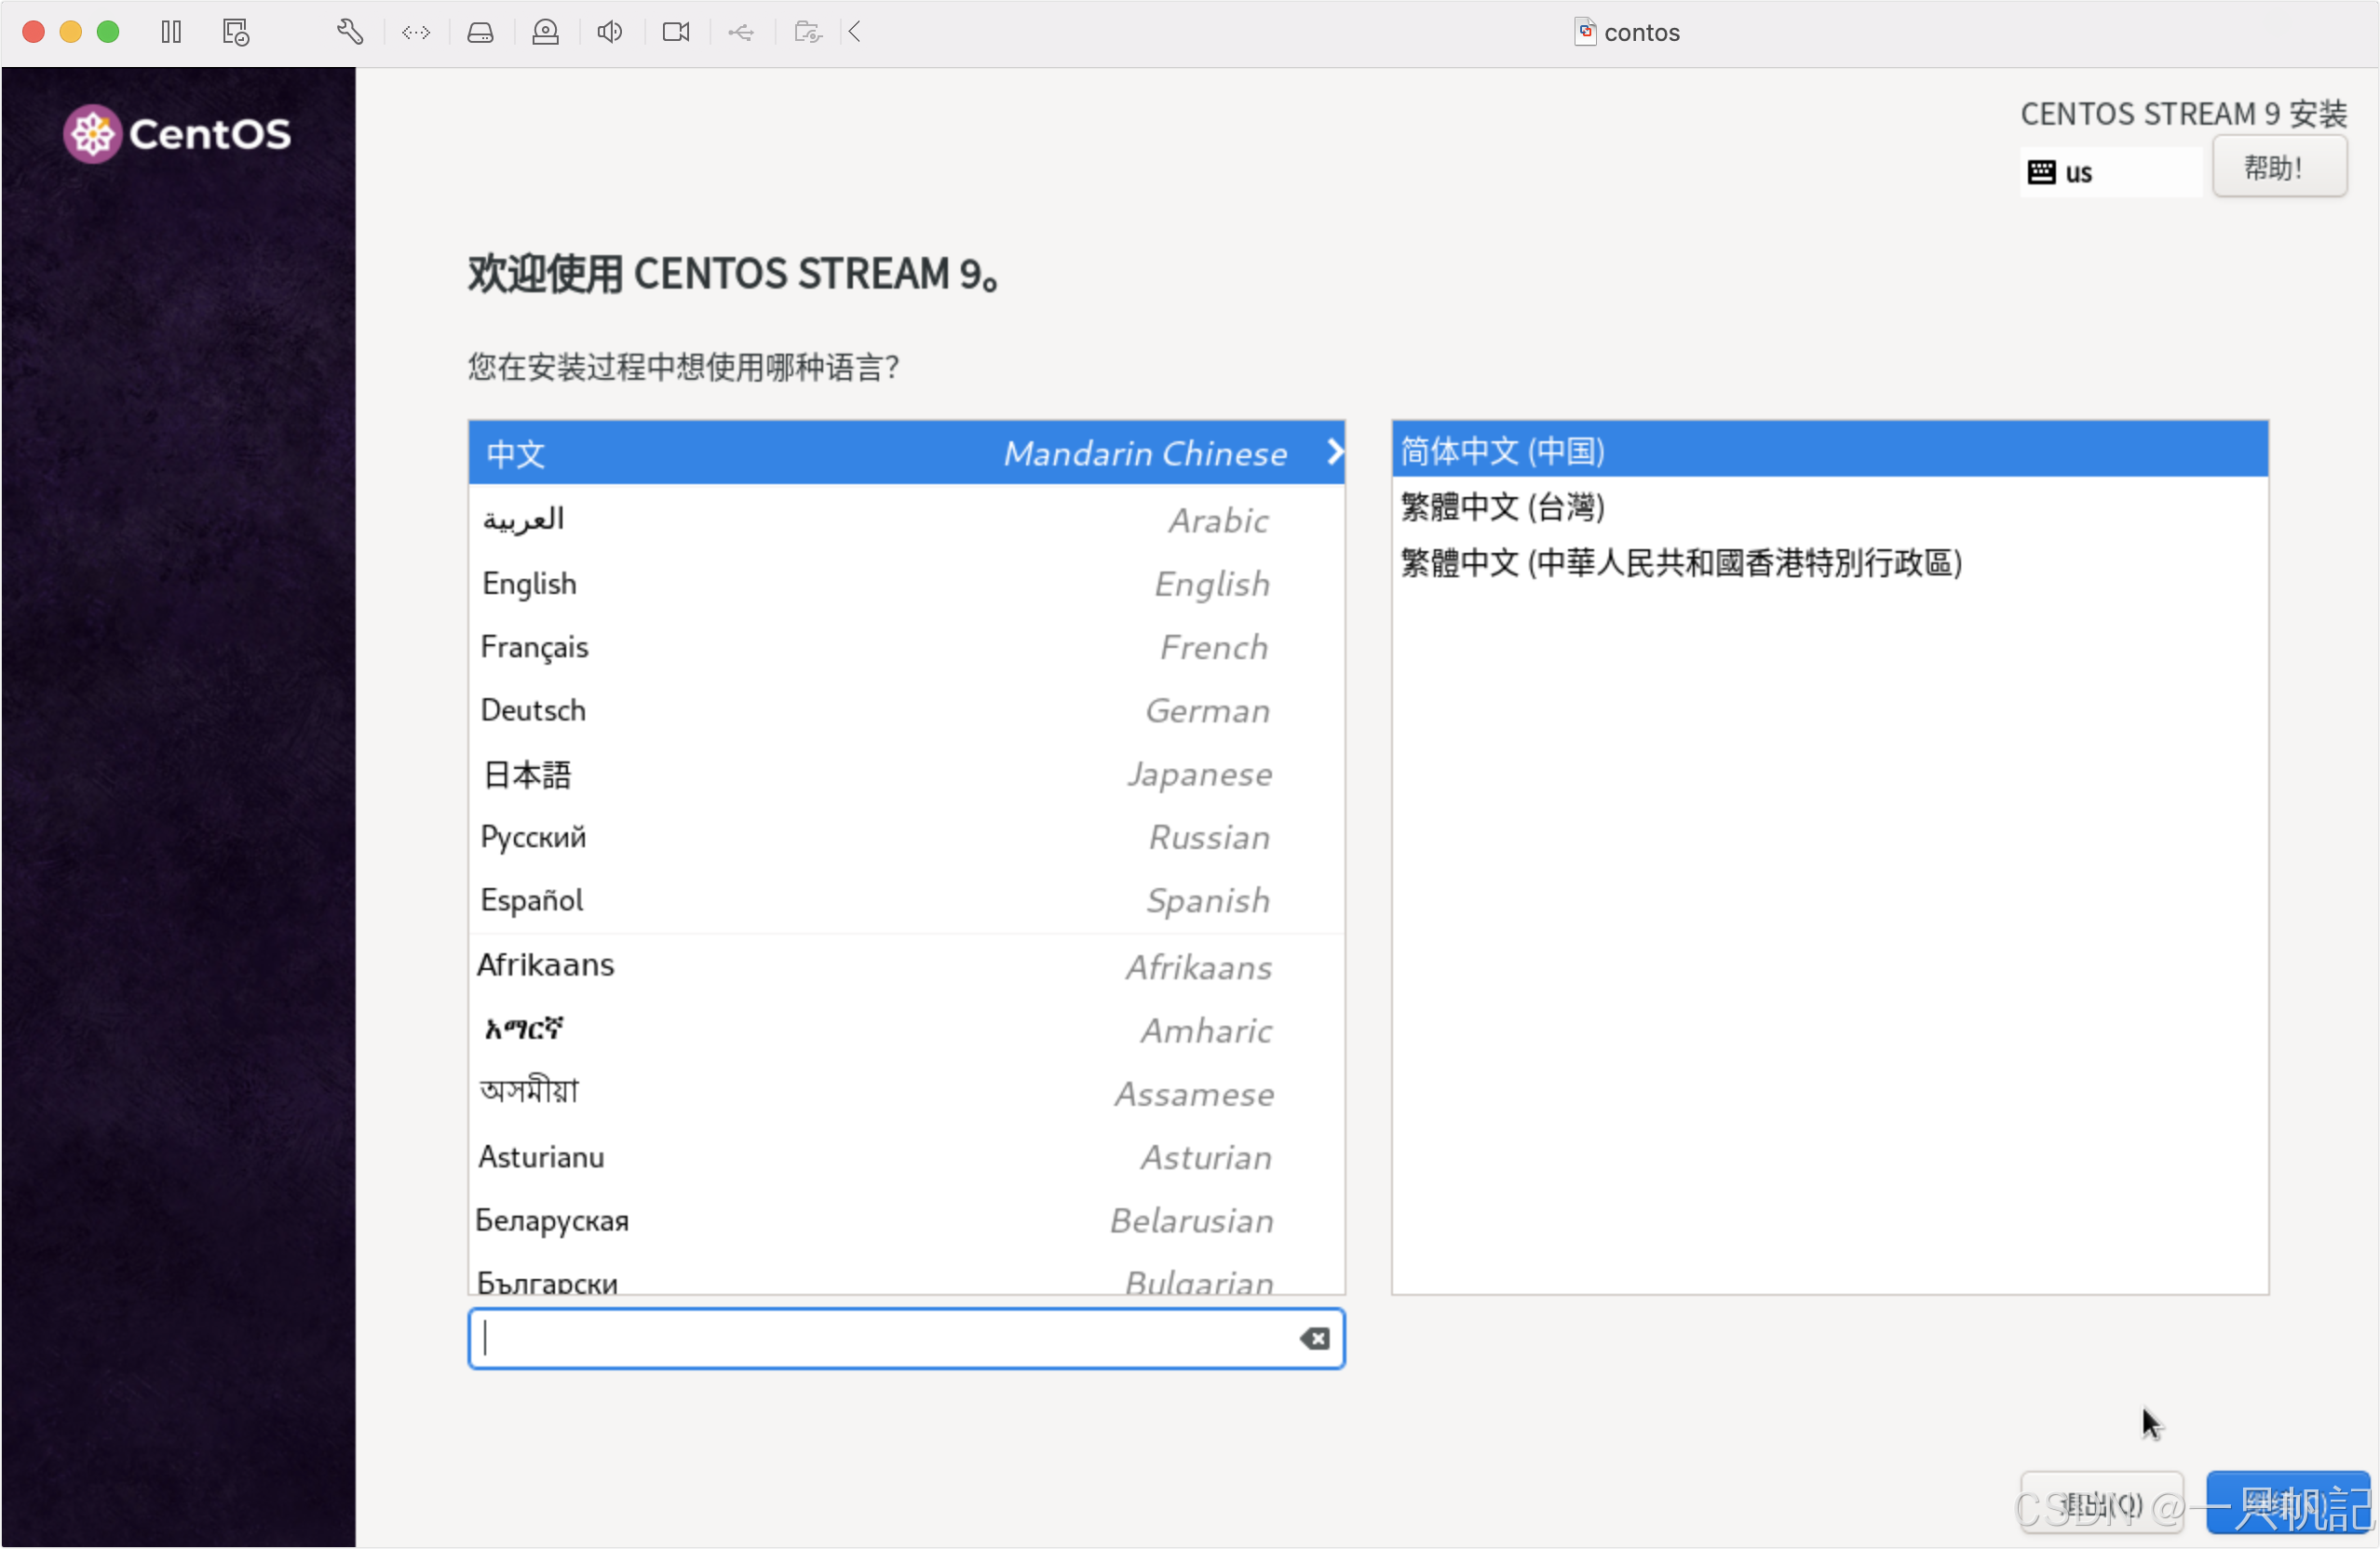Viewport: 2380px width, 1549px height.
Task: Select Arabic language row
Action: 906,520
